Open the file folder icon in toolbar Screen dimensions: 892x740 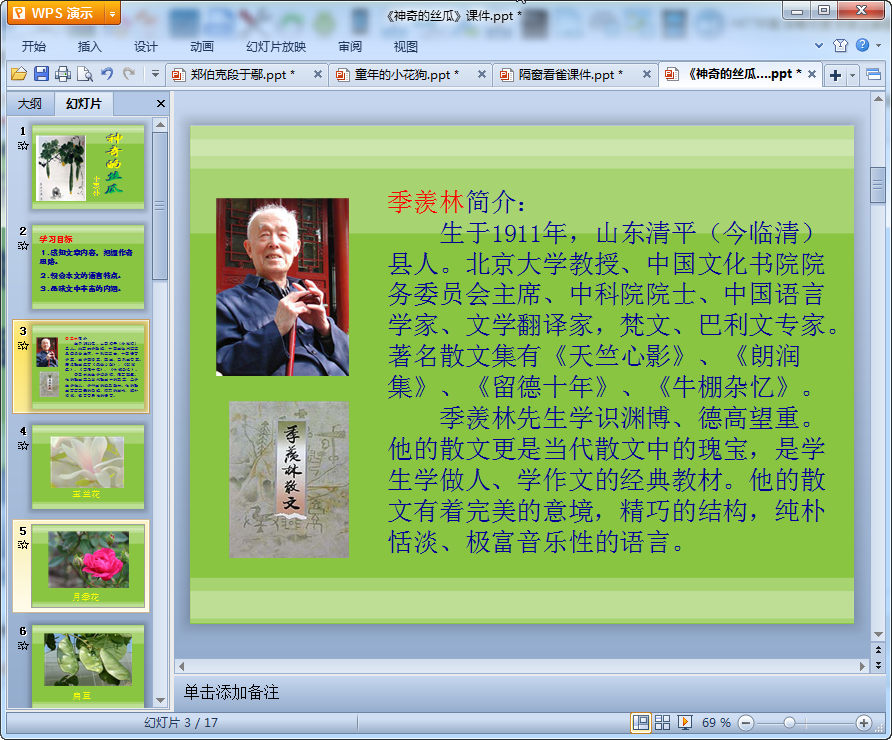[x=19, y=74]
